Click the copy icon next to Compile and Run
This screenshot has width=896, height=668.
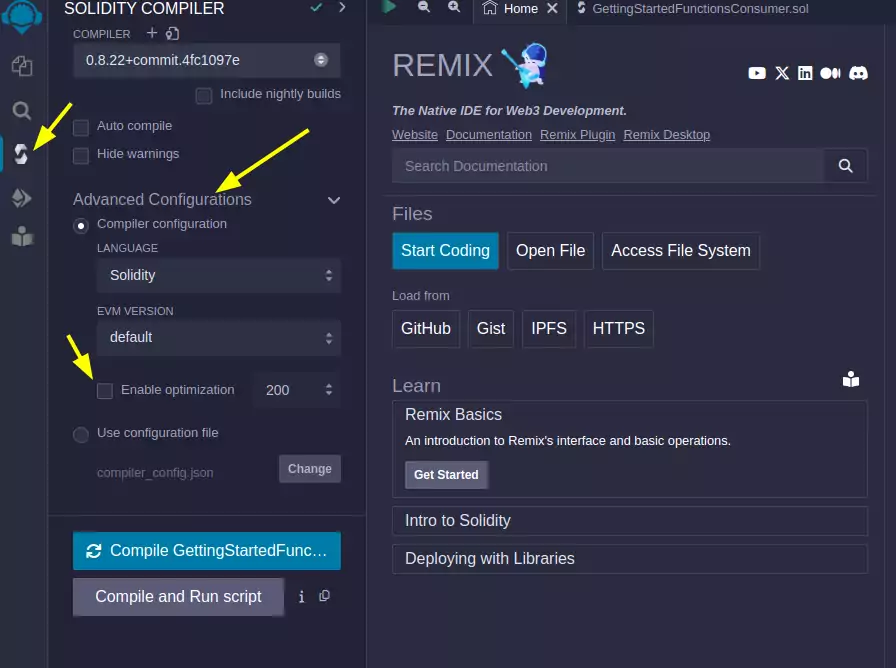[x=325, y=596]
